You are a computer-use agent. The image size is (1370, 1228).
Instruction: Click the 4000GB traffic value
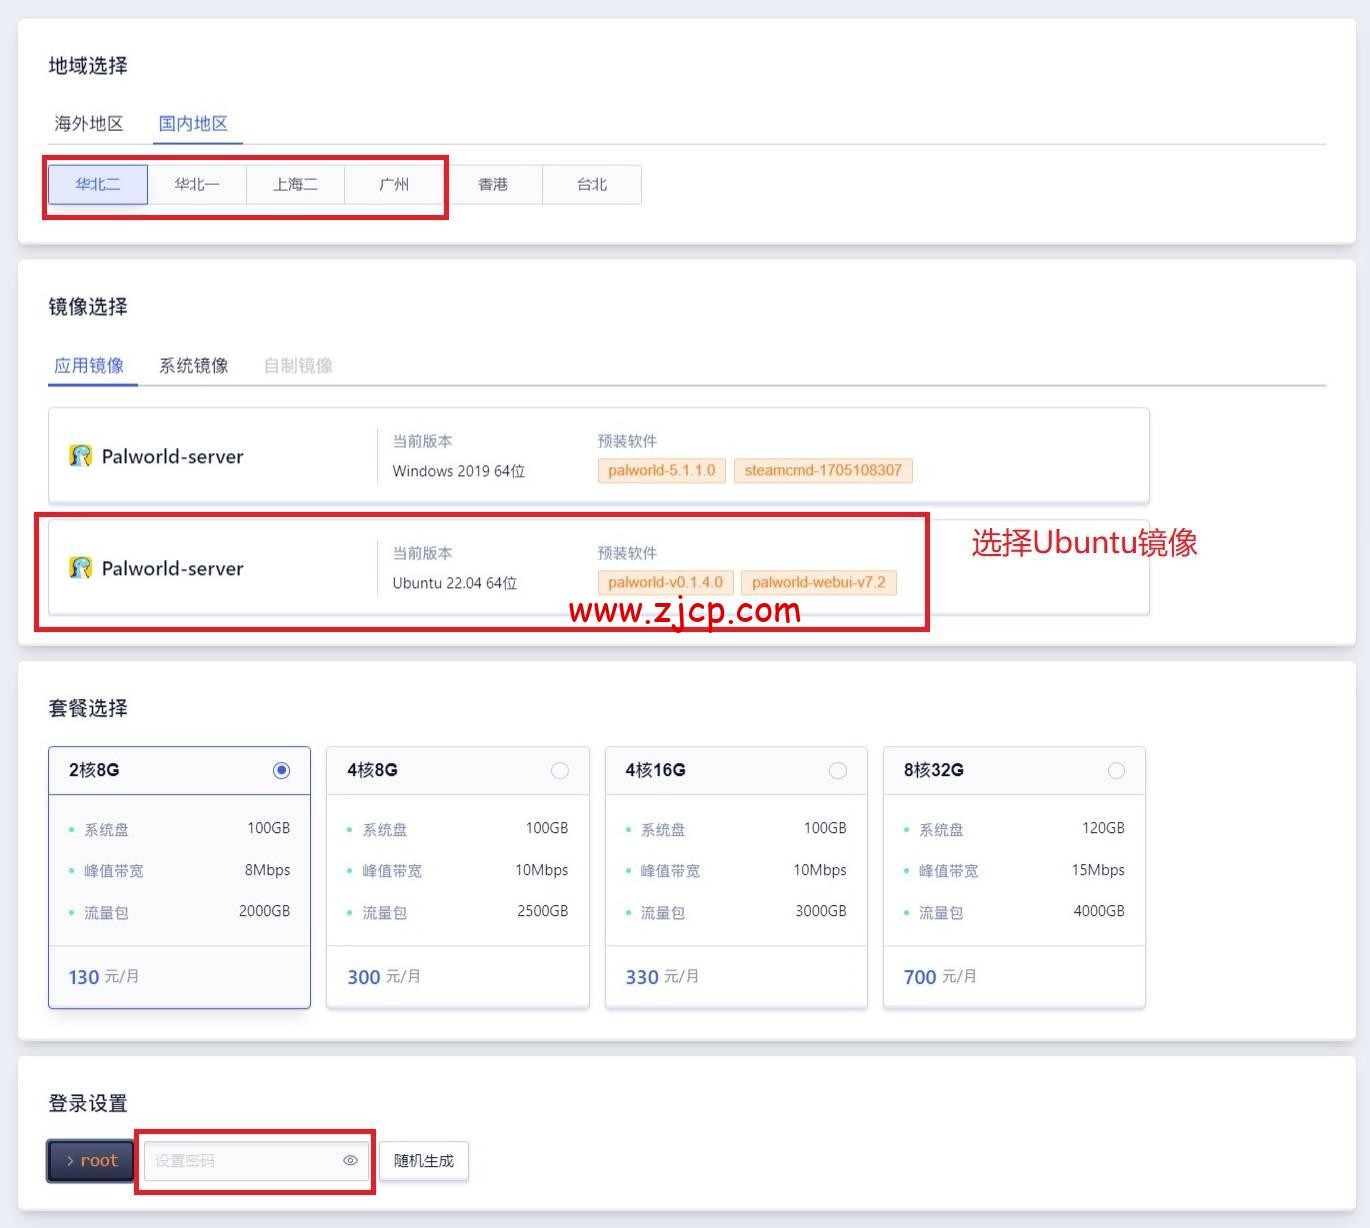pos(1099,911)
